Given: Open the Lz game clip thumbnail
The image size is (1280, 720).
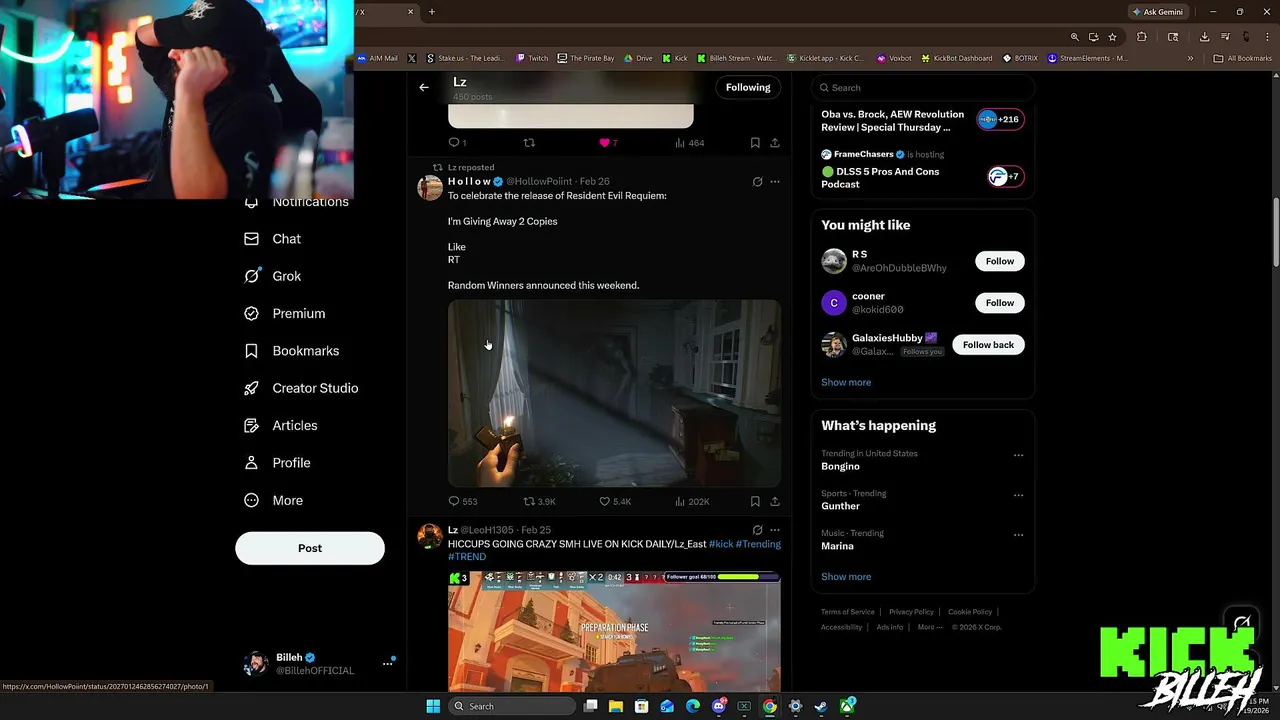Looking at the screenshot, I should 614,631.
